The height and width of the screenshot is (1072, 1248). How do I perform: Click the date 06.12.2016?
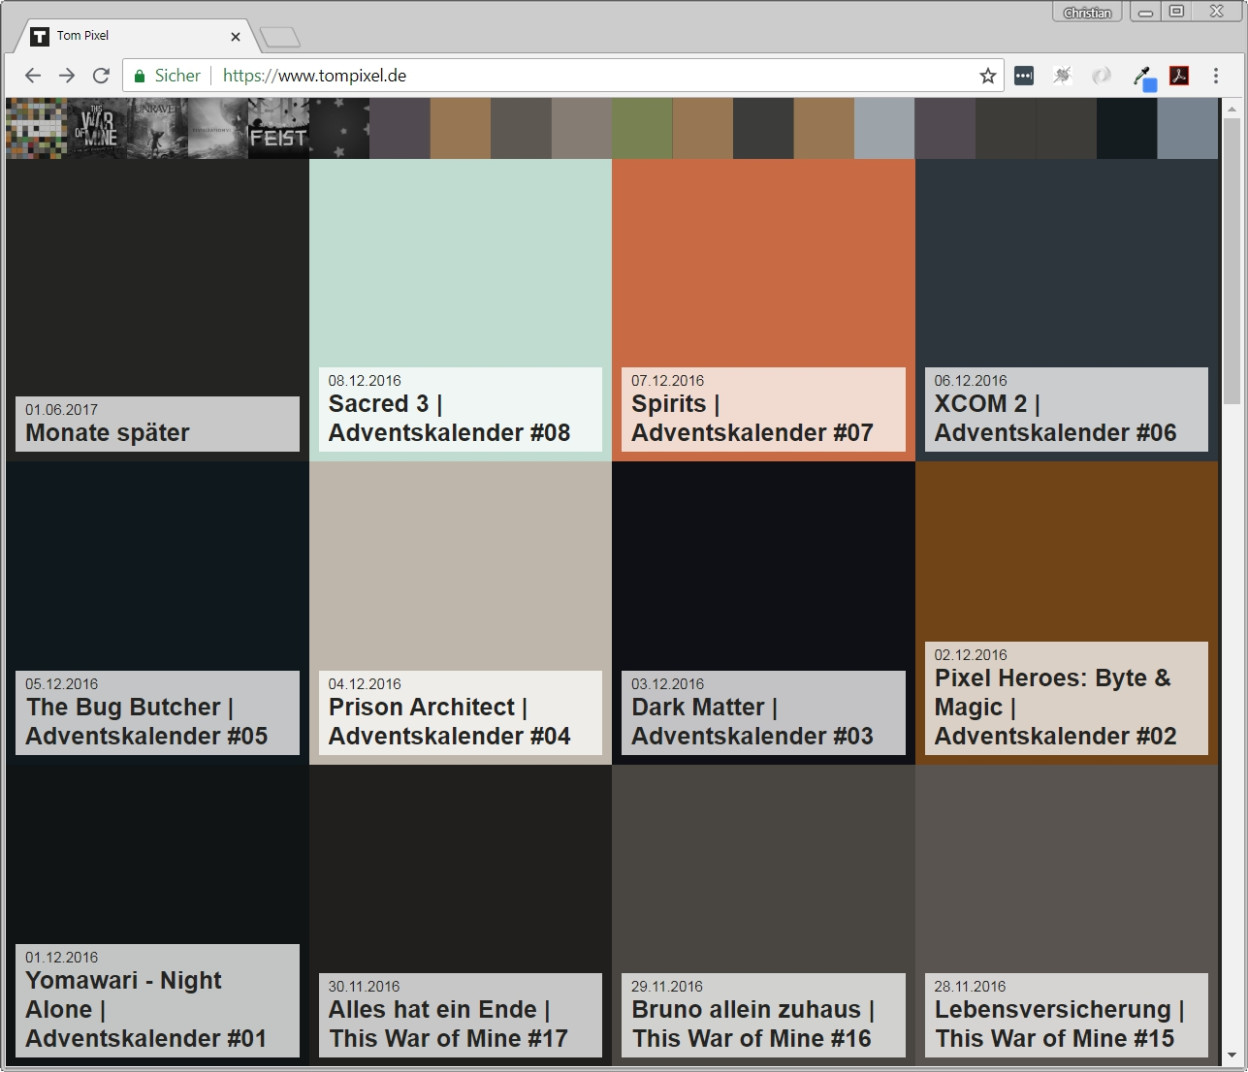tap(971, 381)
